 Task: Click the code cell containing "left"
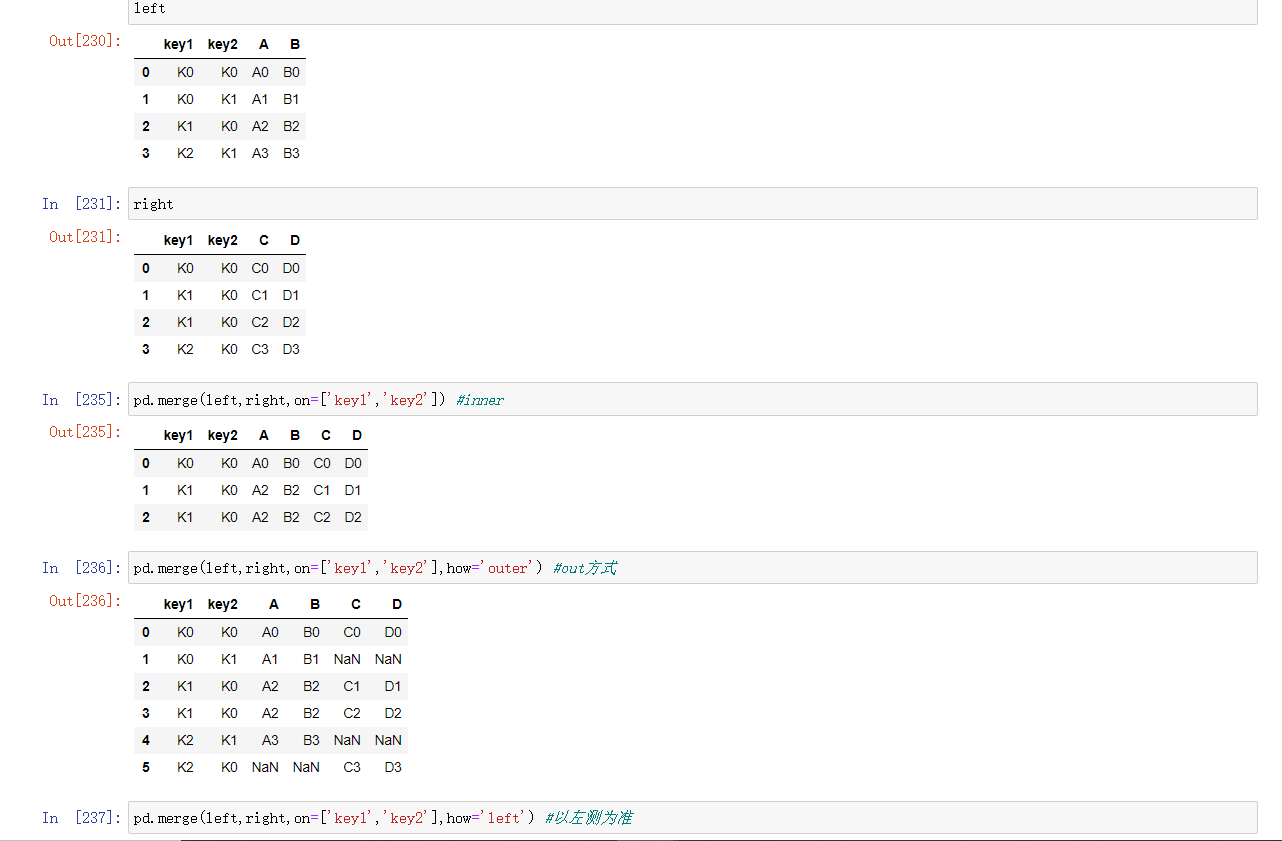[x=693, y=10]
